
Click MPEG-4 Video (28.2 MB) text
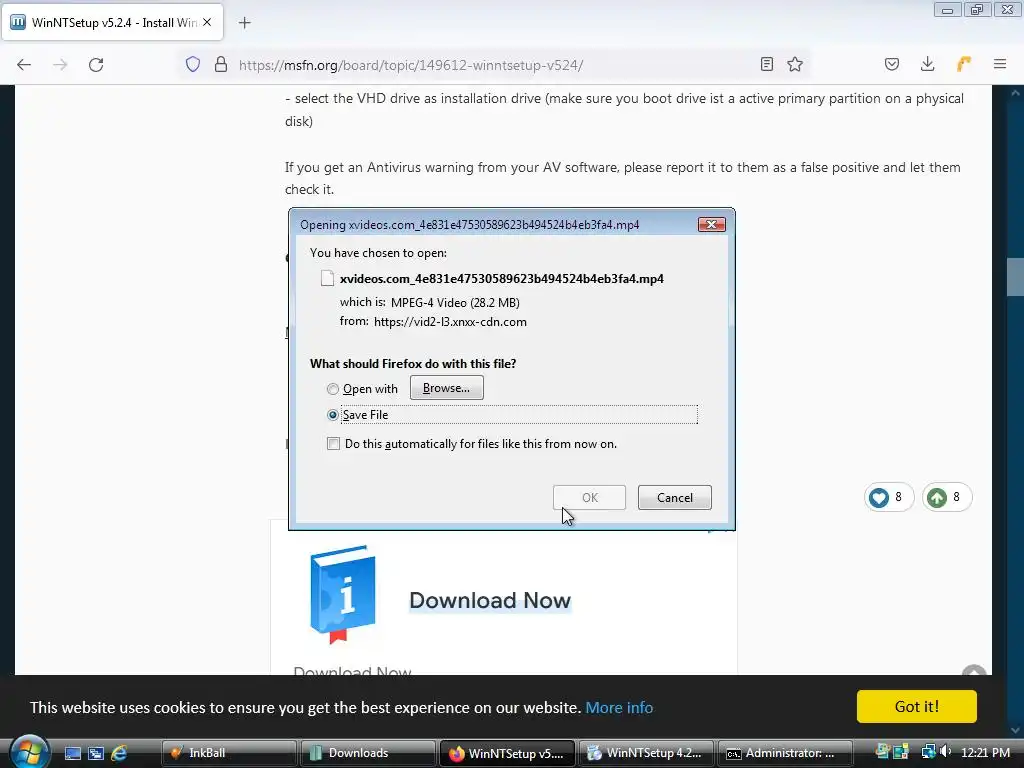pos(455,303)
